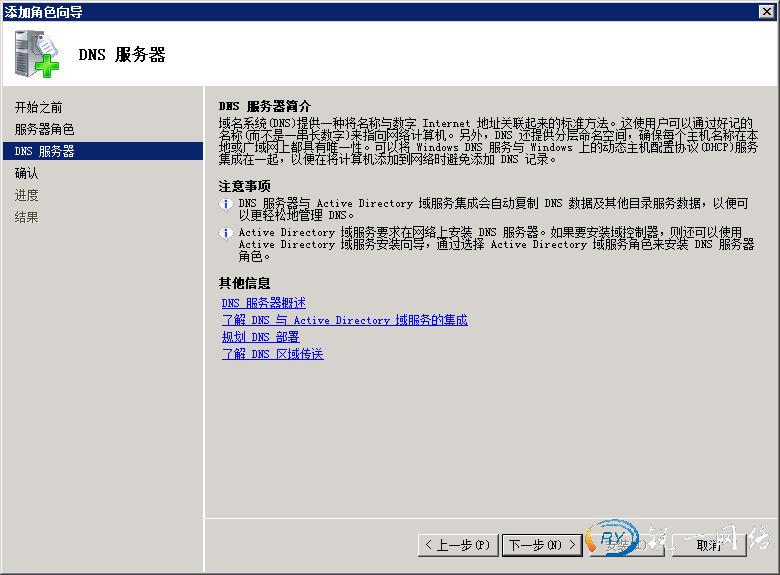The width and height of the screenshot is (780, 575).
Task: Select the DNS 服务器 step in sidebar
Action: coord(103,151)
